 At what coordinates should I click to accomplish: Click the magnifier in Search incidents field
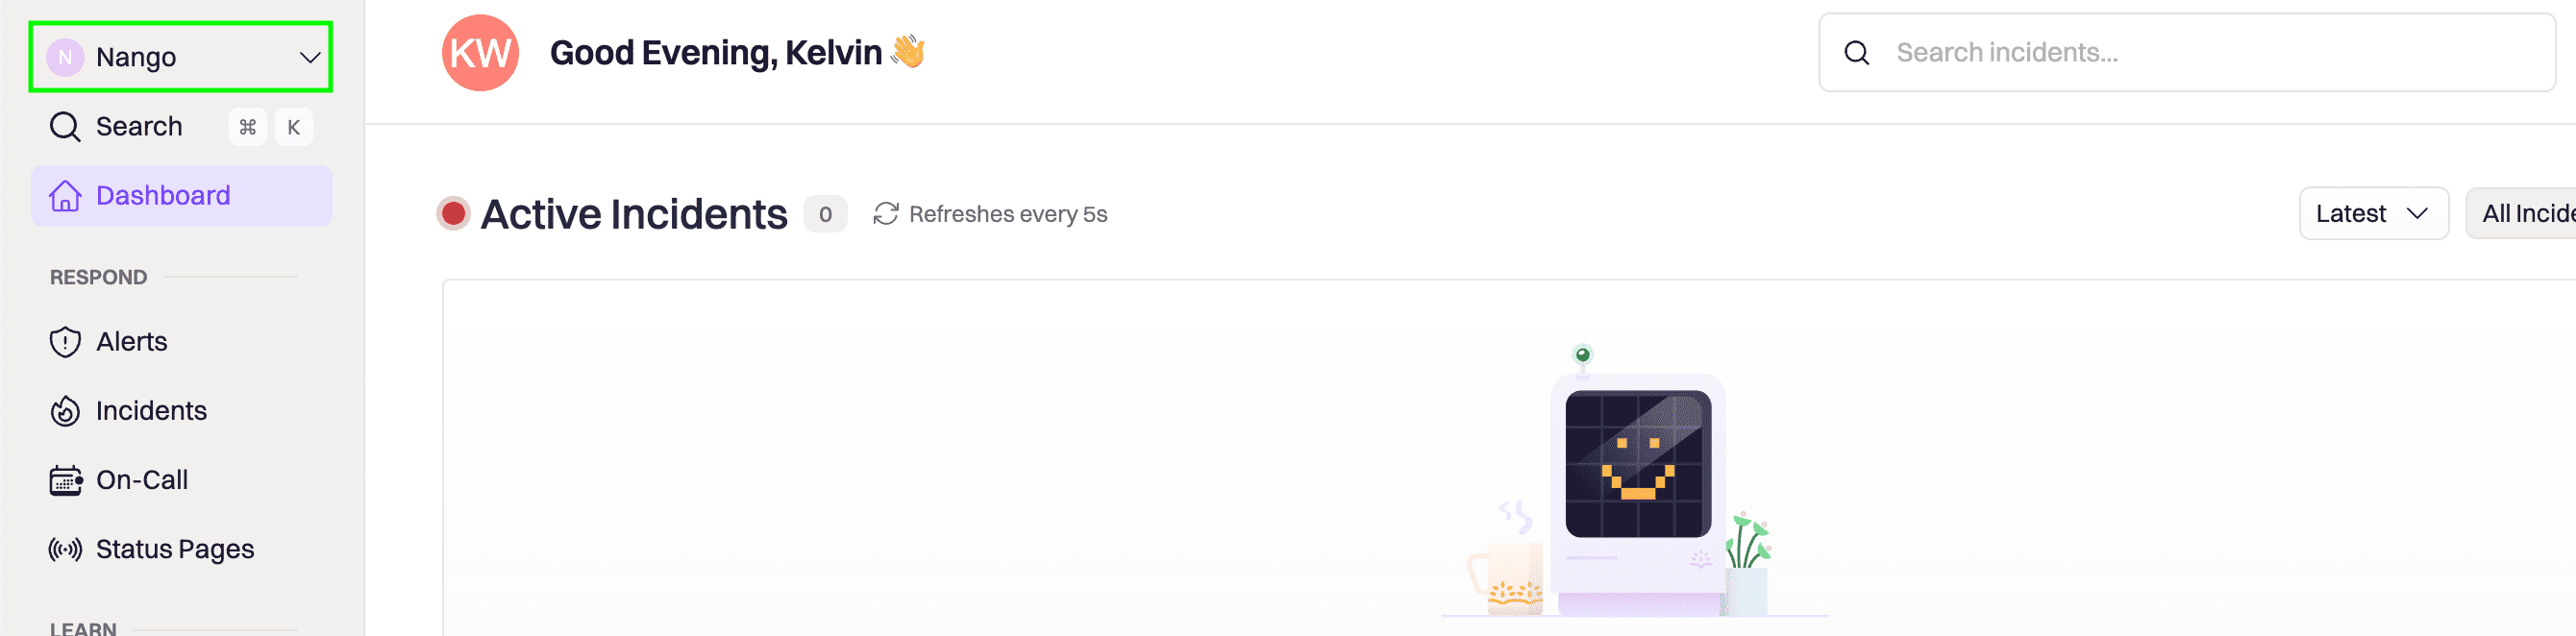click(x=1856, y=53)
